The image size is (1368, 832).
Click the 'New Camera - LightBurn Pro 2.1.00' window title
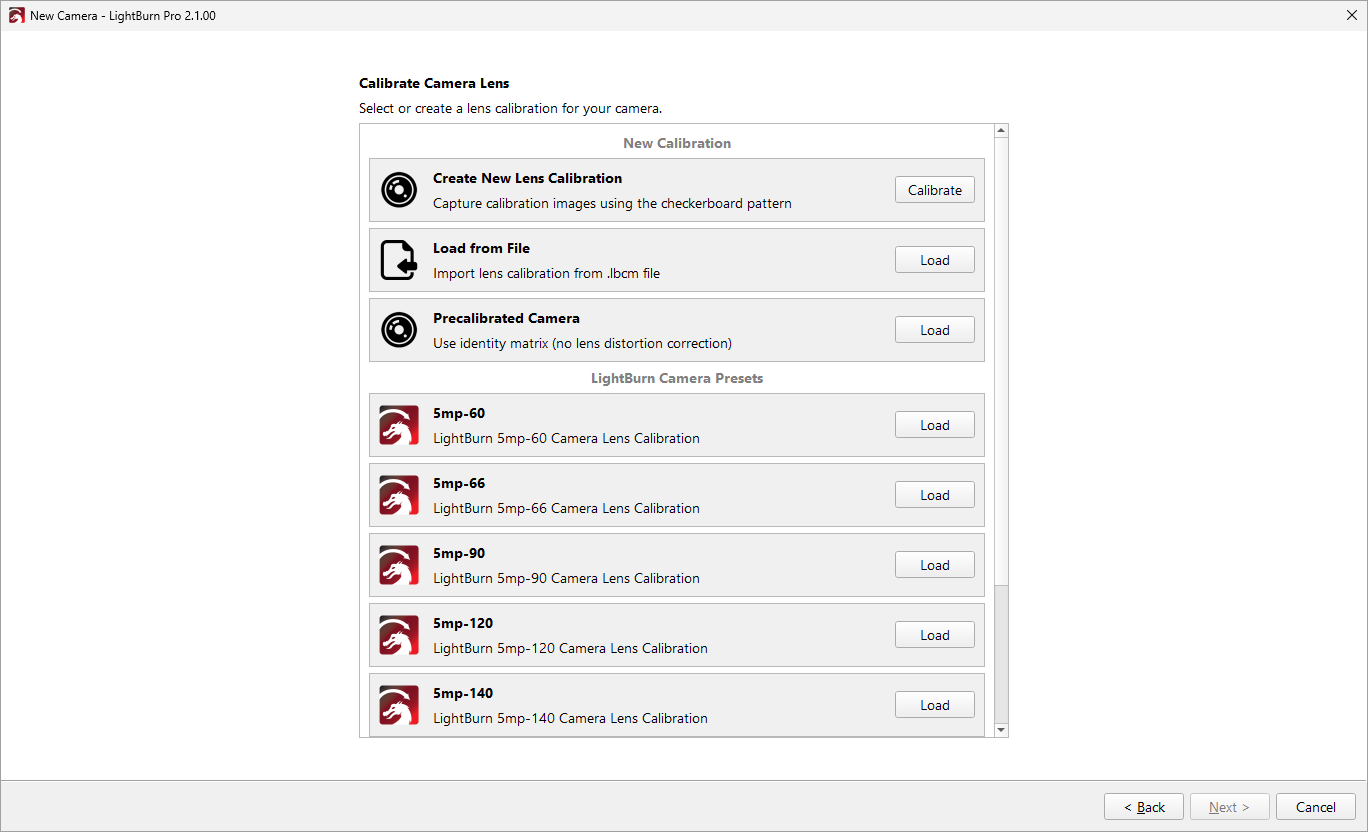123,16
